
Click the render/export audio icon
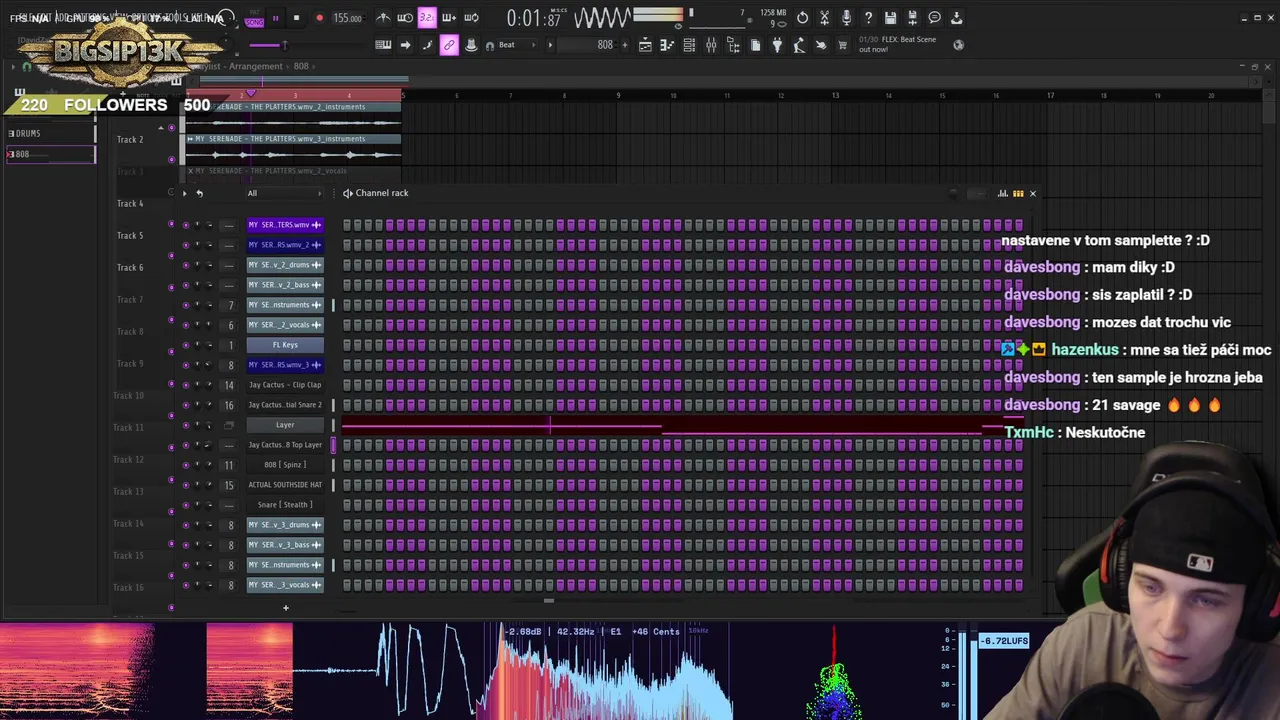pyautogui.click(x=912, y=18)
